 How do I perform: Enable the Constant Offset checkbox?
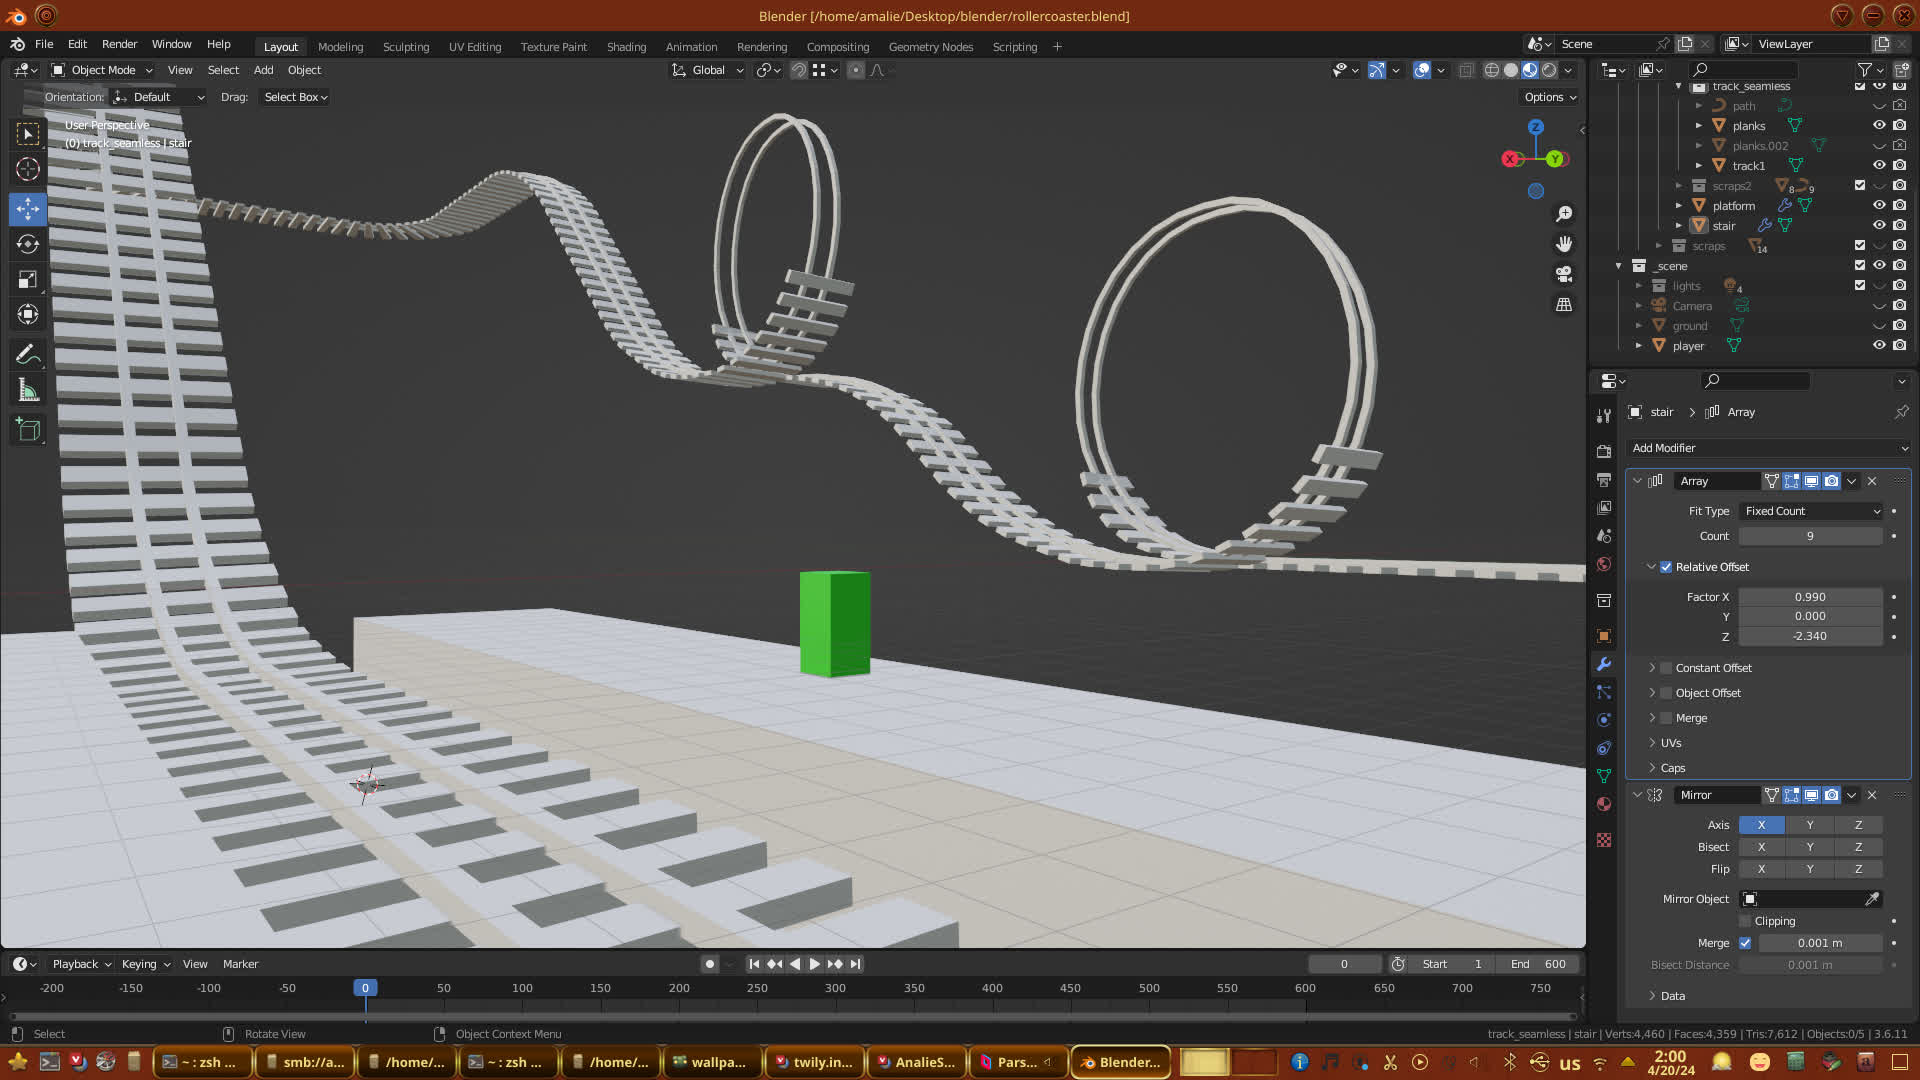(1666, 668)
